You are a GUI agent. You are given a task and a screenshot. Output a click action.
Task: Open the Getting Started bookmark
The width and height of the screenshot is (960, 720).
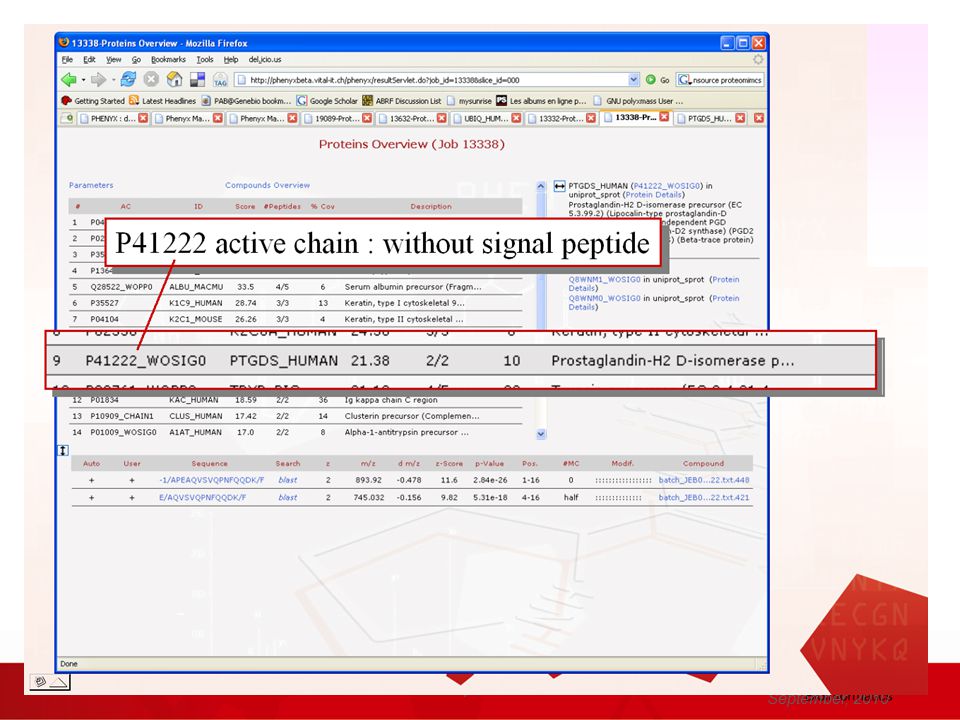pyautogui.click(x=93, y=101)
